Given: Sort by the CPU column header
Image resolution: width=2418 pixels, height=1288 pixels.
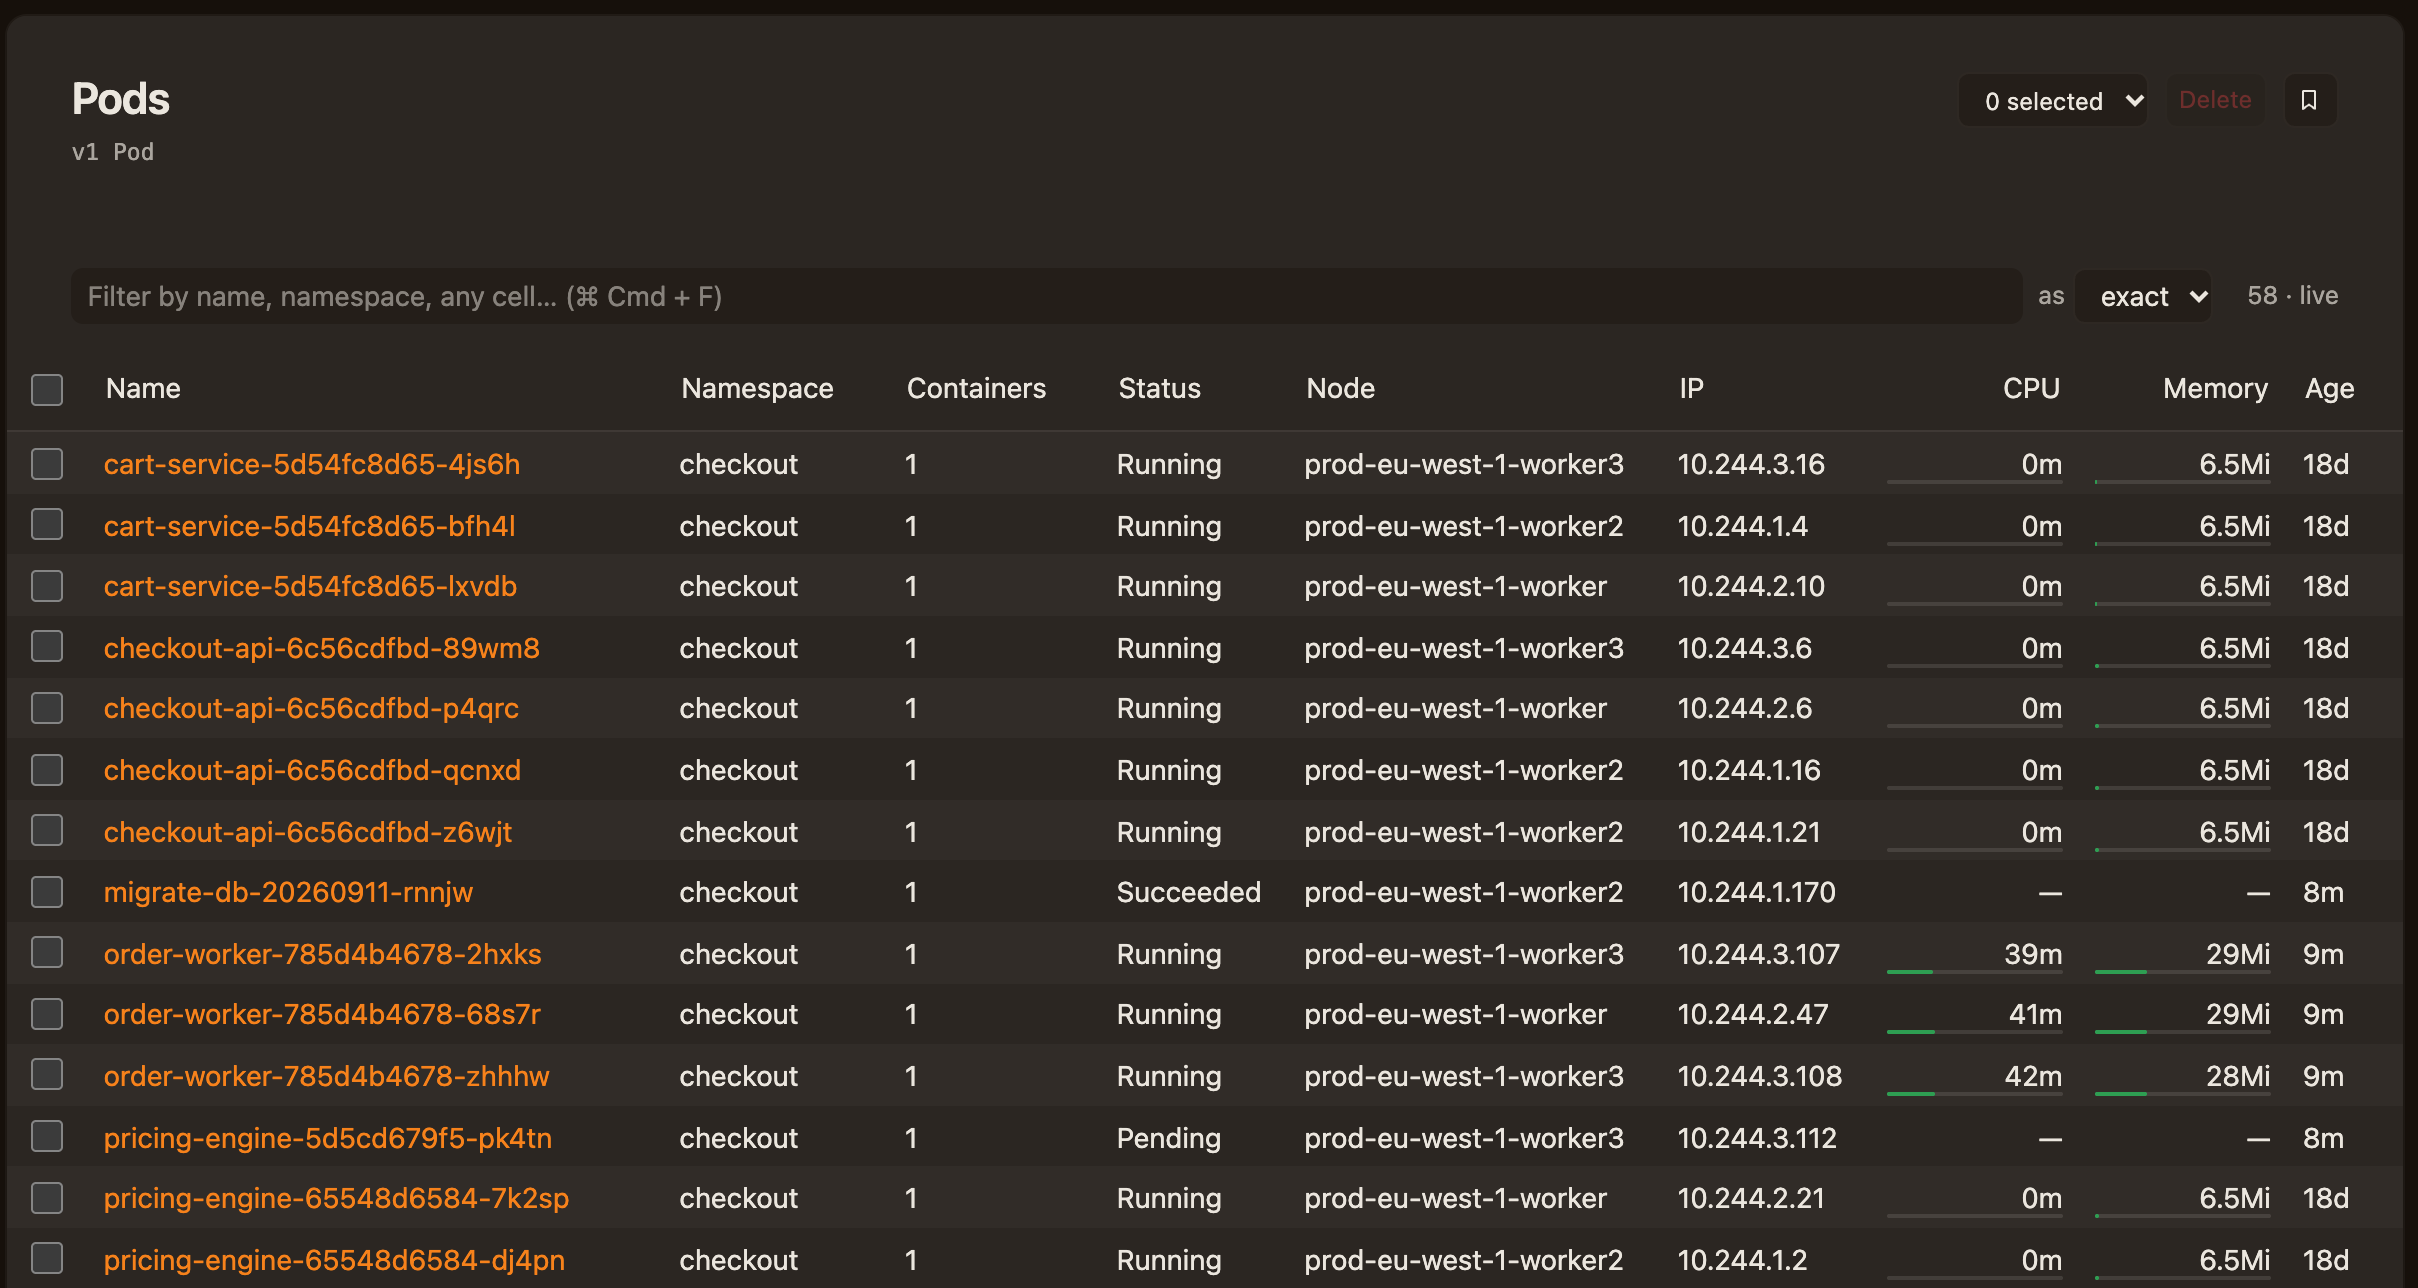Looking at the screenshot, I should point(2031,388).
